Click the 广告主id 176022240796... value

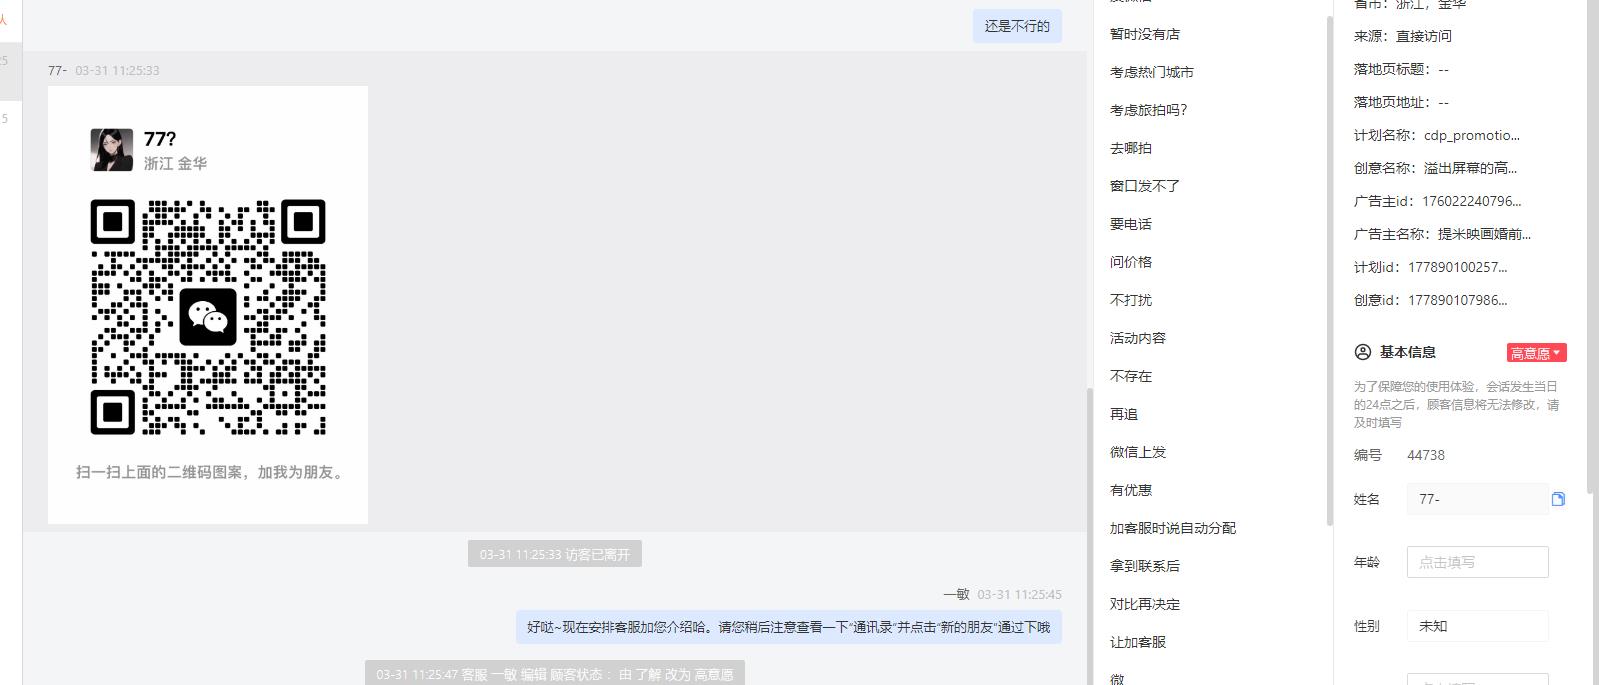1472,201
